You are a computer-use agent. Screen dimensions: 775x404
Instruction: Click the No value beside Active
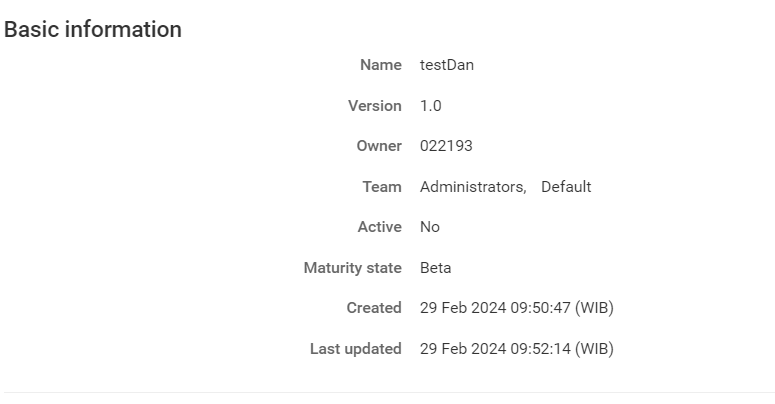[x=430, y=227]
